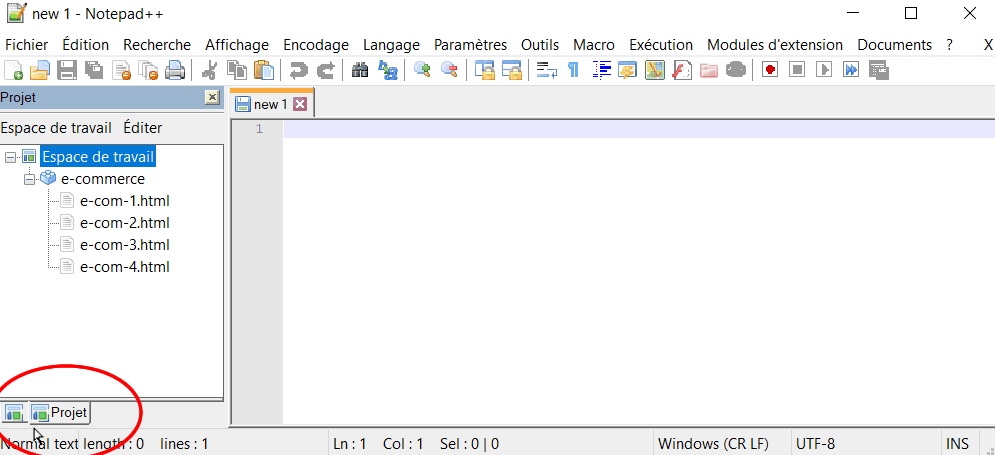Zoom out with the red-minus magnifier

tap(449, 70)
